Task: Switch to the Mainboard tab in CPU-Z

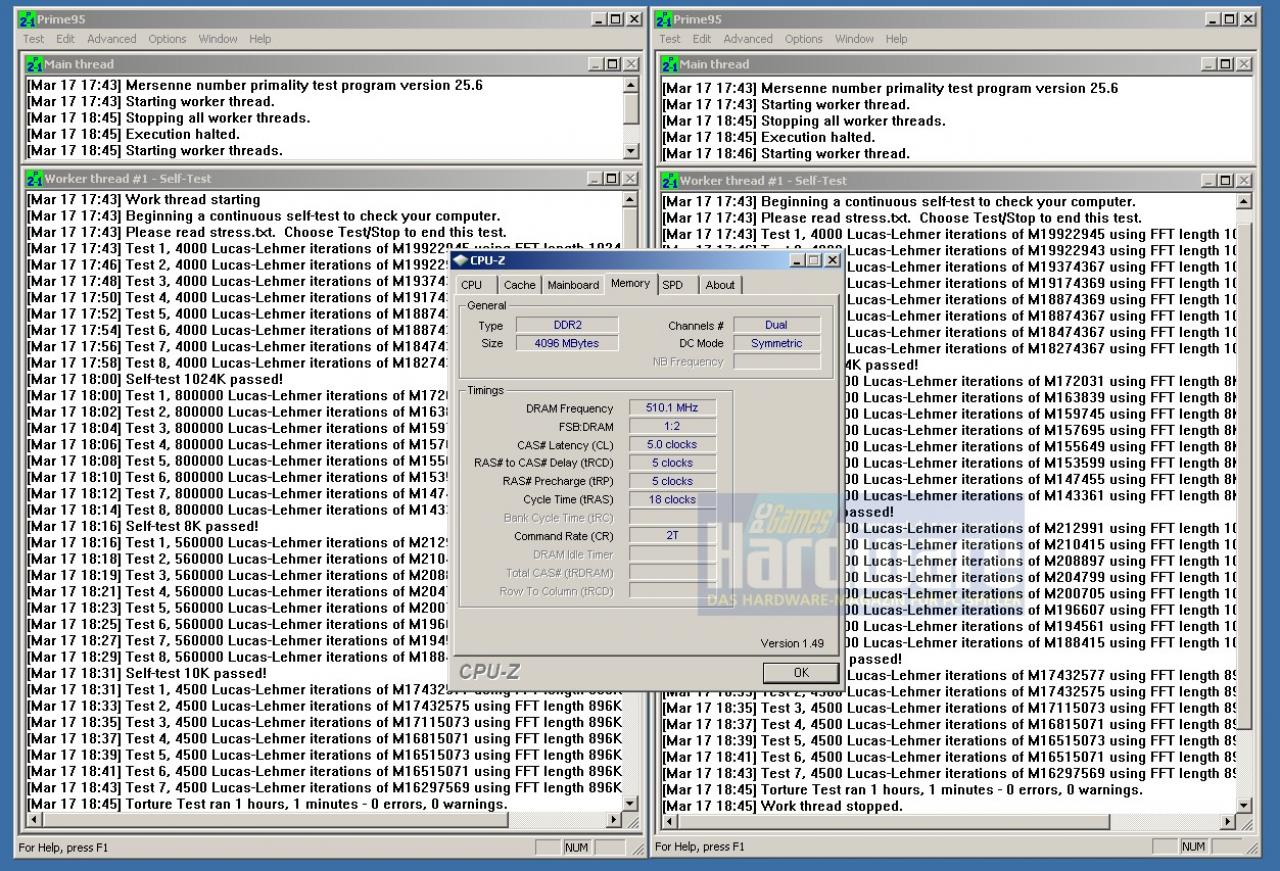Action: click(573, 285)
